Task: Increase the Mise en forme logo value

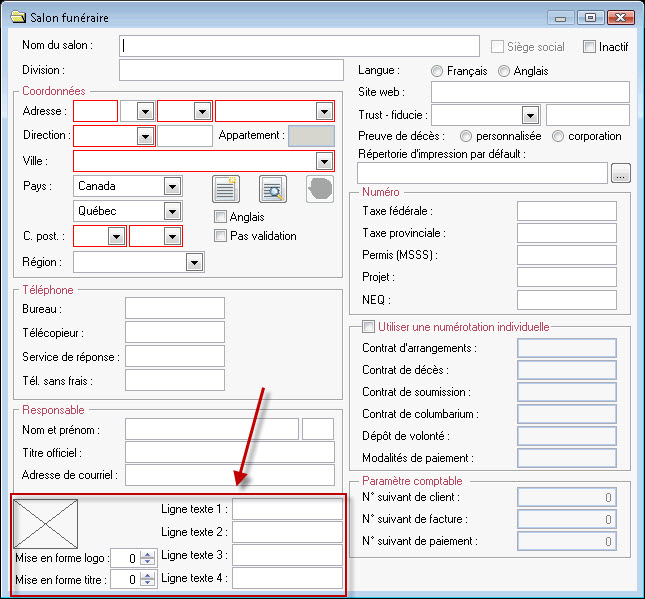Action: click(x=148, y=554)
